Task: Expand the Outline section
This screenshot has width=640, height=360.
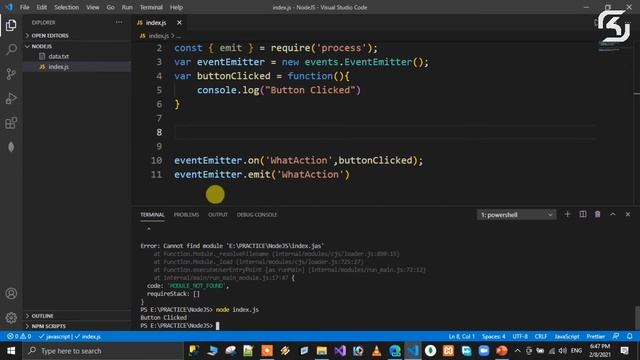Action: pos(77,316)
